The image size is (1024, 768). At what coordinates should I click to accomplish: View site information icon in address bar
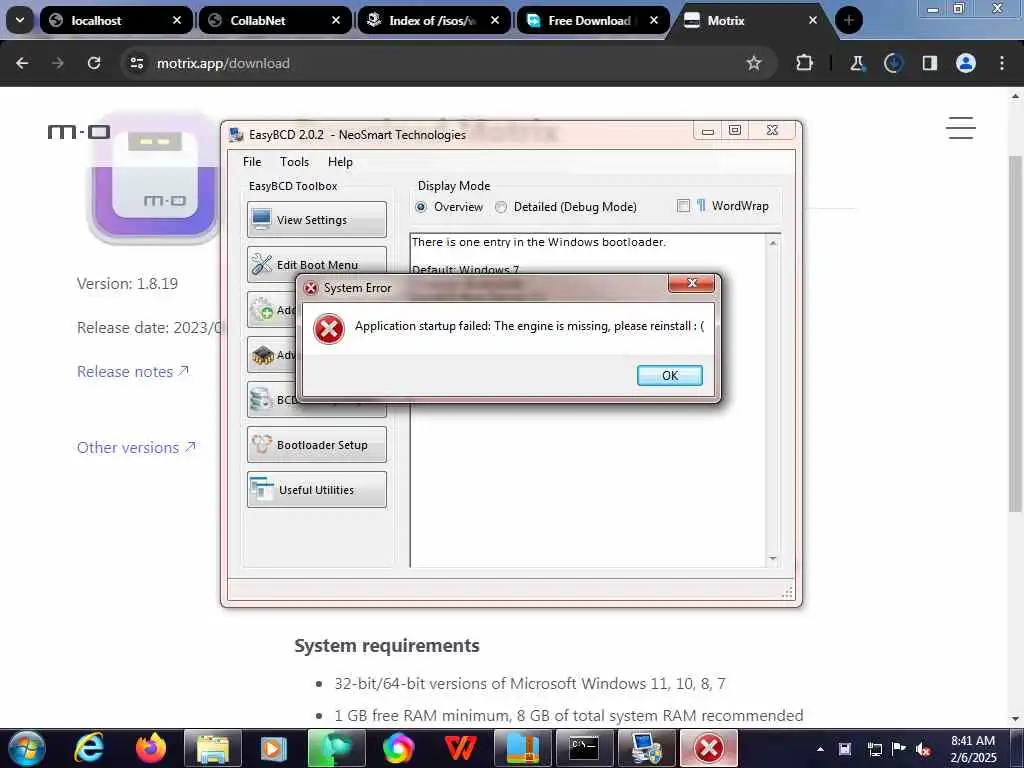tap(136, 63)
